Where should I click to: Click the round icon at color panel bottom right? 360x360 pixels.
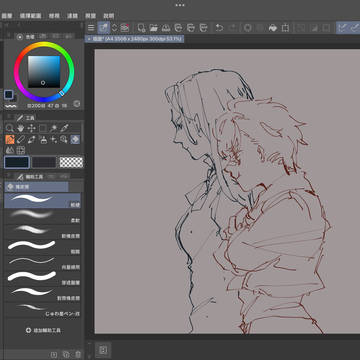coord(77,104)
